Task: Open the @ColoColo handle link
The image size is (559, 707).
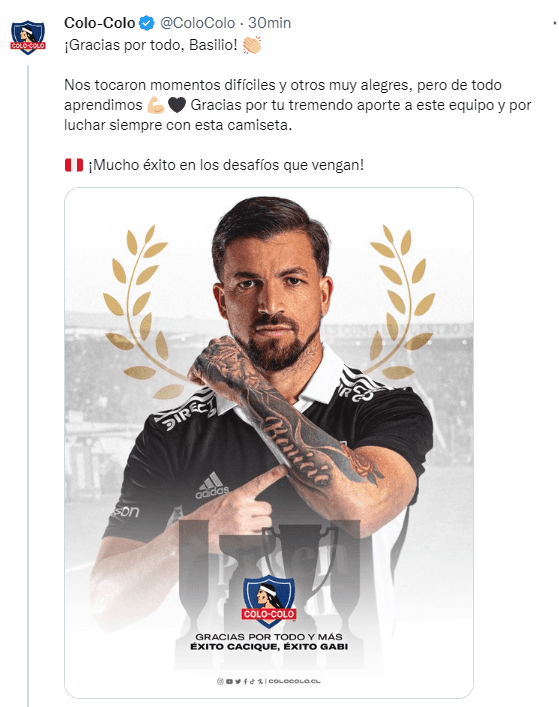Action: (197, 23)
